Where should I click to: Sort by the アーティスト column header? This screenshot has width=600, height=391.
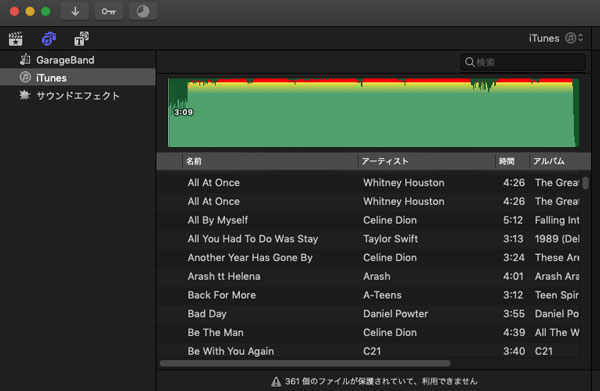point(427,161)
